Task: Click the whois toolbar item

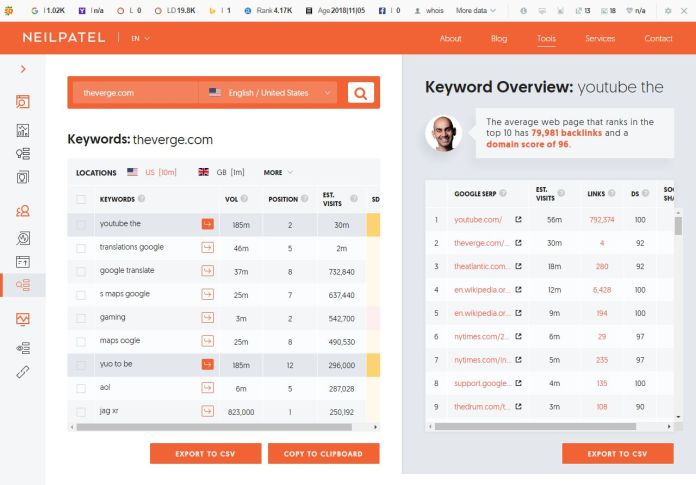Action: click(429, 11)
